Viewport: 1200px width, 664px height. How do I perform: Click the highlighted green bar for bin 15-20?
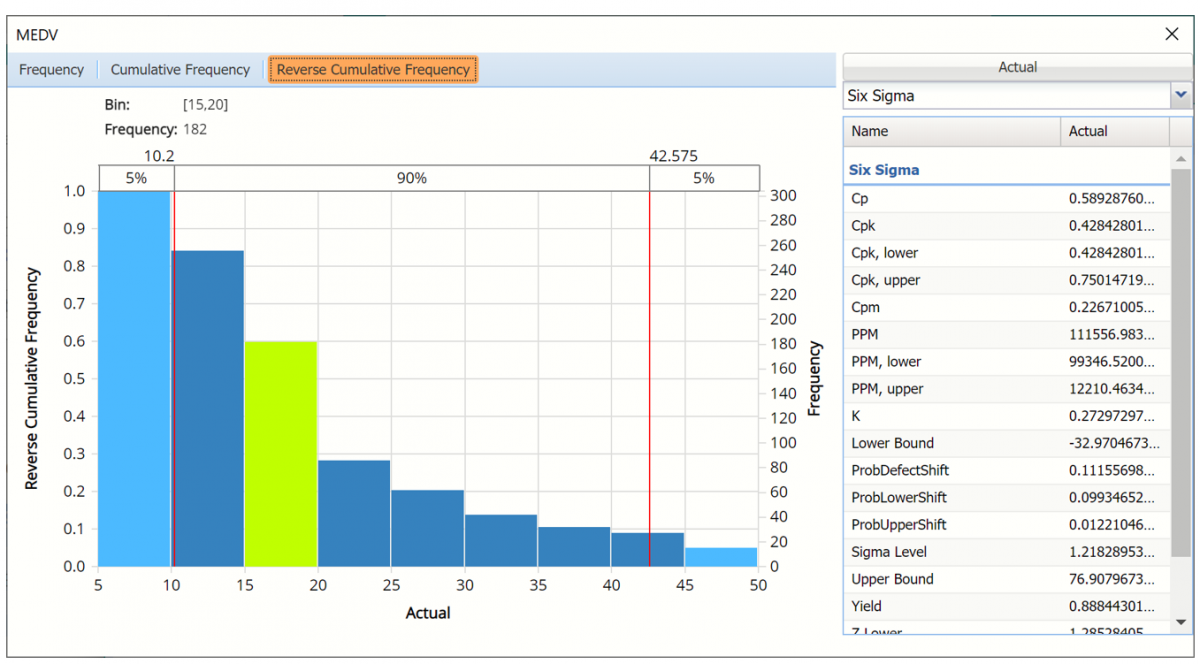(x=281, y=453)
